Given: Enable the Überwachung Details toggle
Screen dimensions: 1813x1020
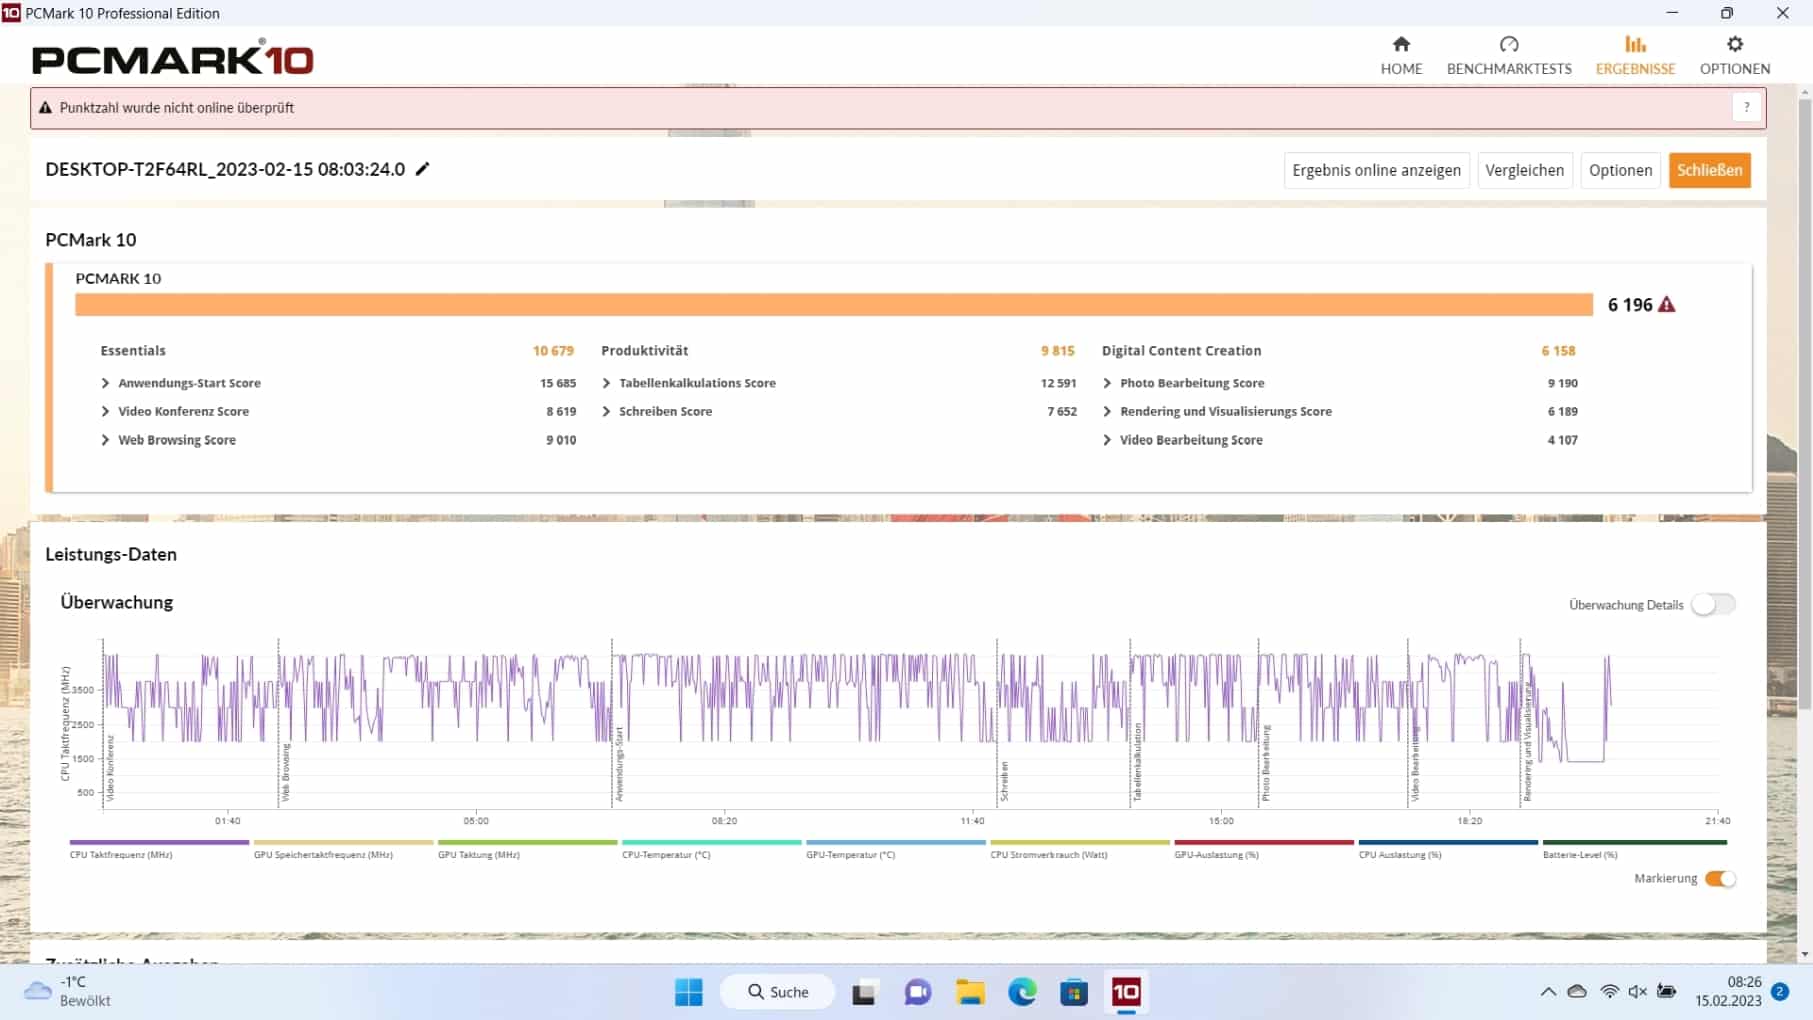Looking at the screenshot, I should (x=1712, y=605).
